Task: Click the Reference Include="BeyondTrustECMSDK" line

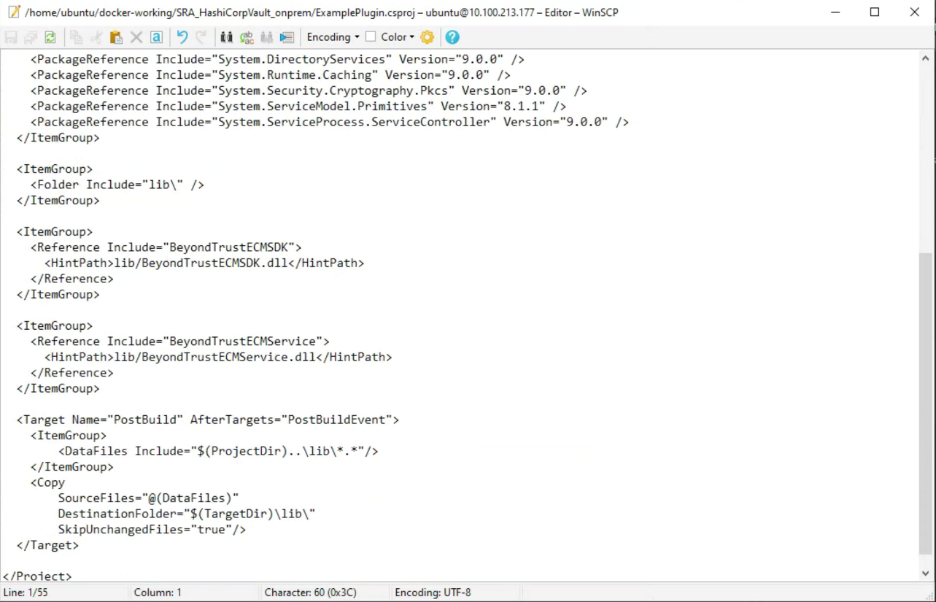Action: tap(167, 247)
